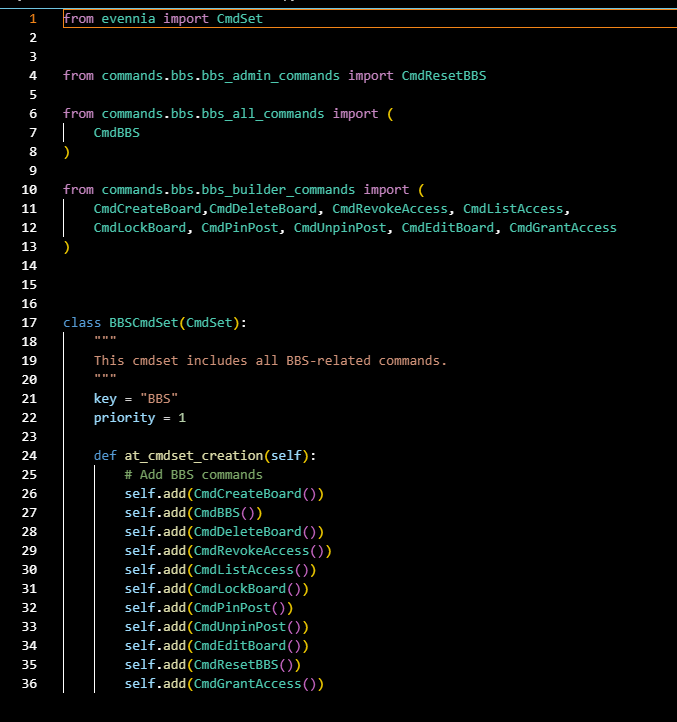Image resolution: width=677 pixels, height=722 pixels.
Task: Click the at_cmdset_creation method name
Action: point(193,455)
